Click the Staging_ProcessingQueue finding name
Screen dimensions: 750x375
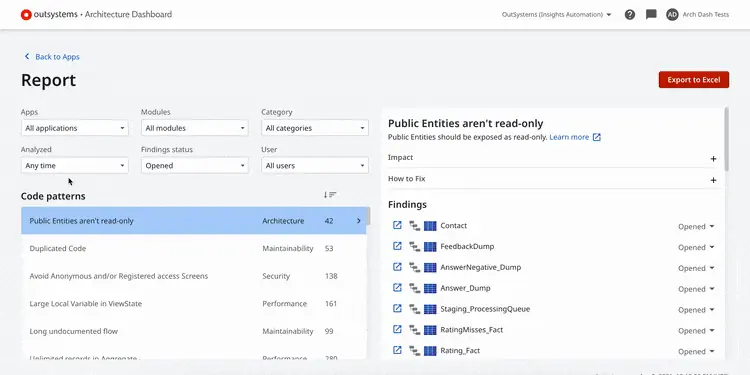[x=485, y=309]
